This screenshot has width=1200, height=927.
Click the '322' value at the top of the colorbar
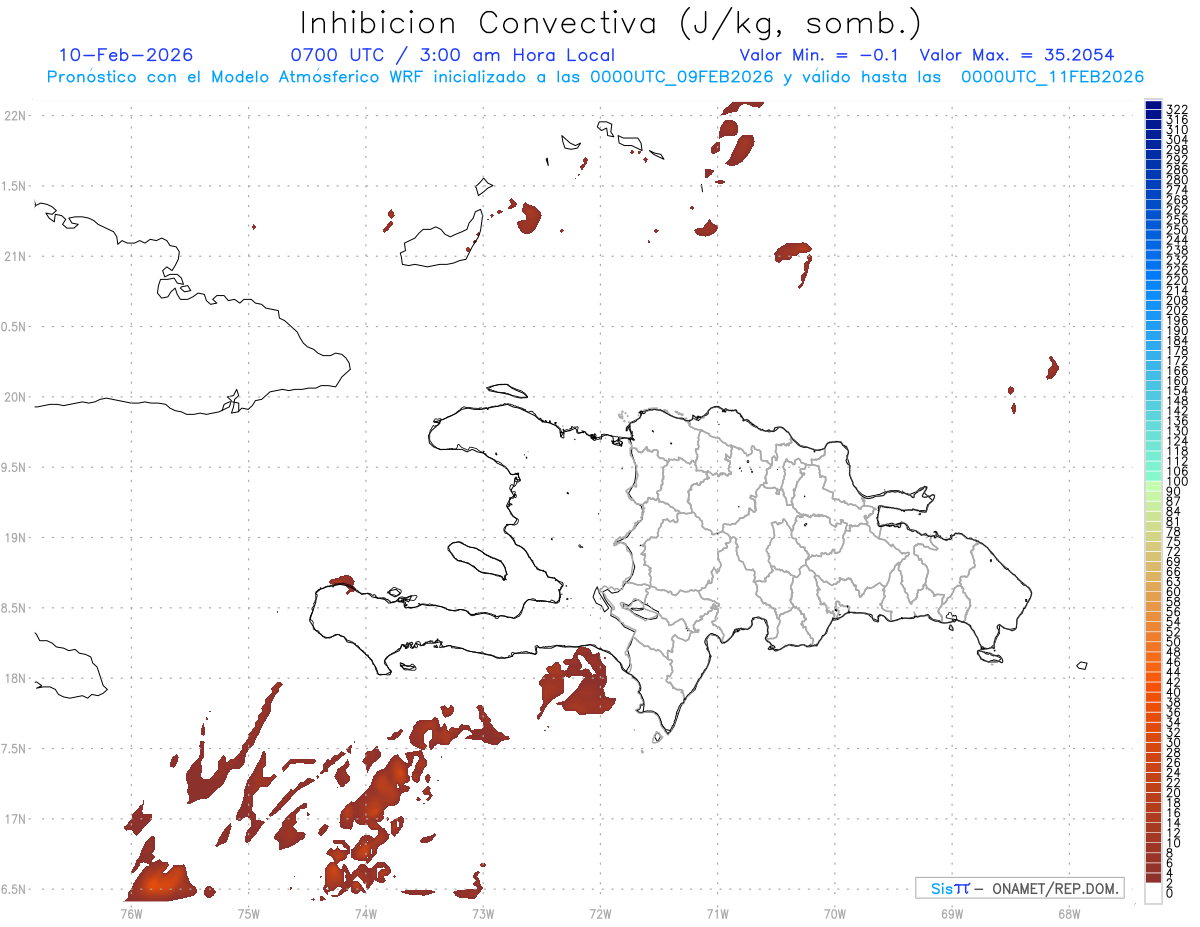pos(1177,108)
